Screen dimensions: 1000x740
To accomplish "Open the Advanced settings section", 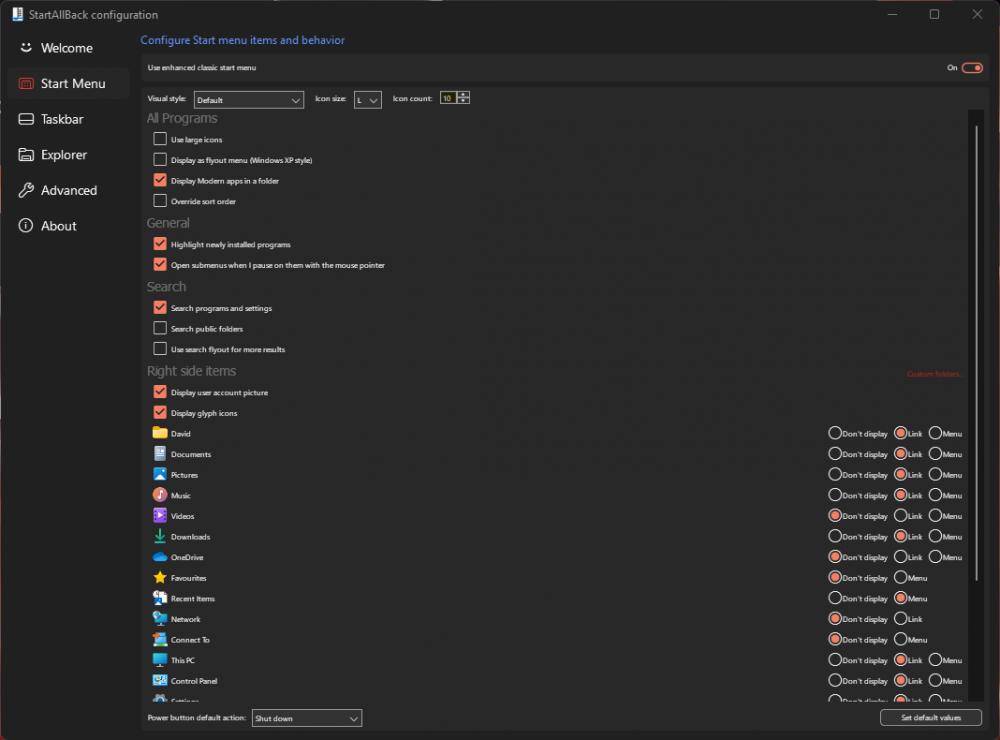I will pos(66,190).
